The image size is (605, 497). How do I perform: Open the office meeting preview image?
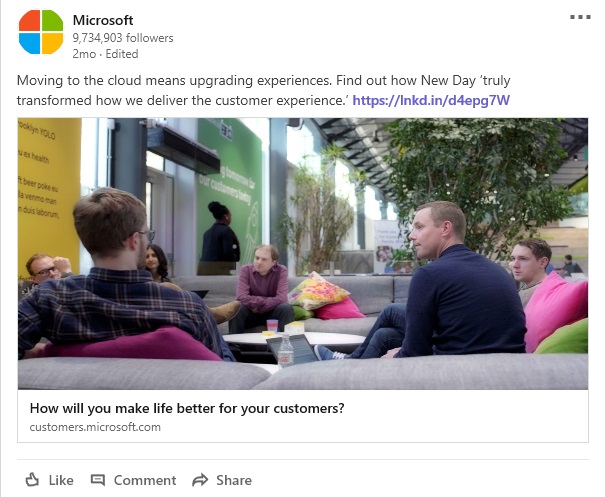[x=303, y=254]
